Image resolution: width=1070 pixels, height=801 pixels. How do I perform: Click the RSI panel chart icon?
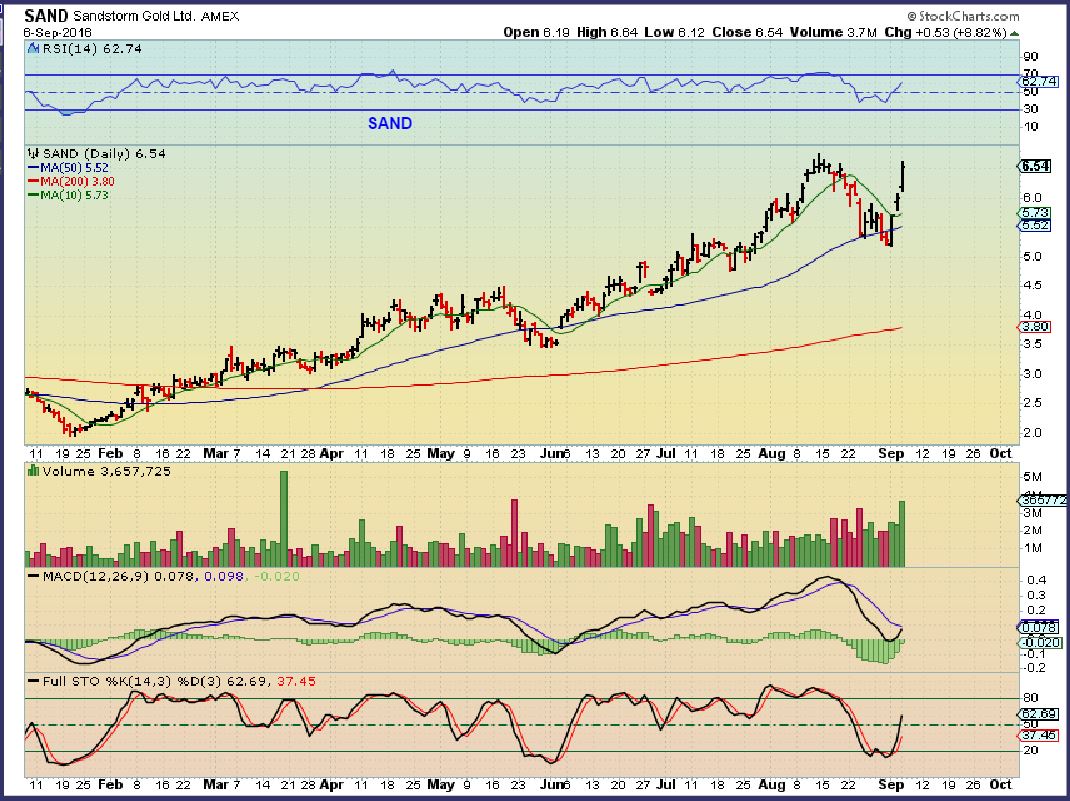click(33, 48)
